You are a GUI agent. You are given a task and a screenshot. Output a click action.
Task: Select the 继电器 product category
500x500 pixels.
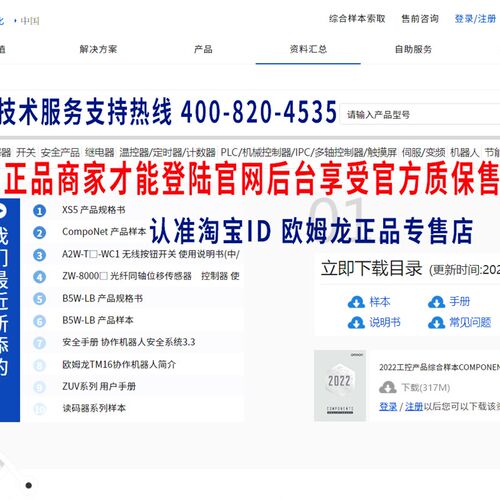[x=100, y=153]
